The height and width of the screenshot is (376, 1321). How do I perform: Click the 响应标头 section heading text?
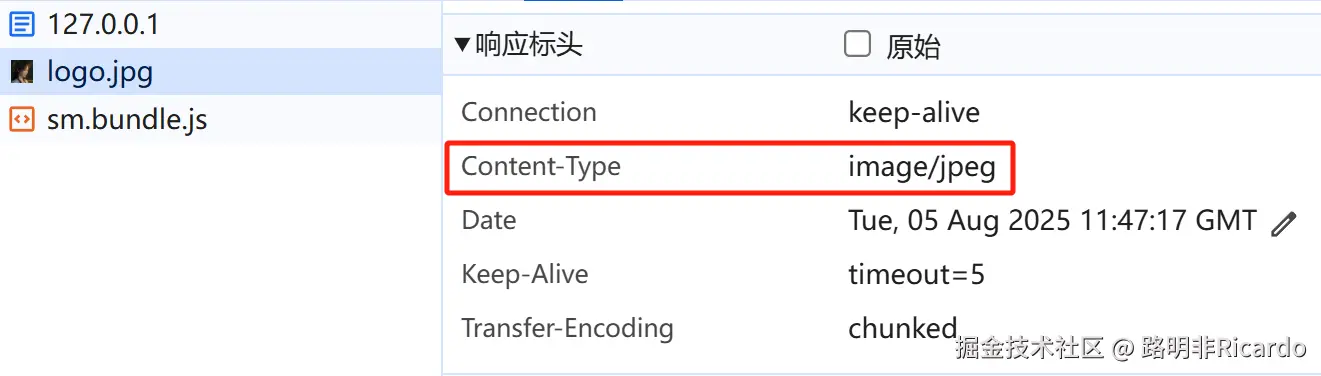tap(529, 45)
